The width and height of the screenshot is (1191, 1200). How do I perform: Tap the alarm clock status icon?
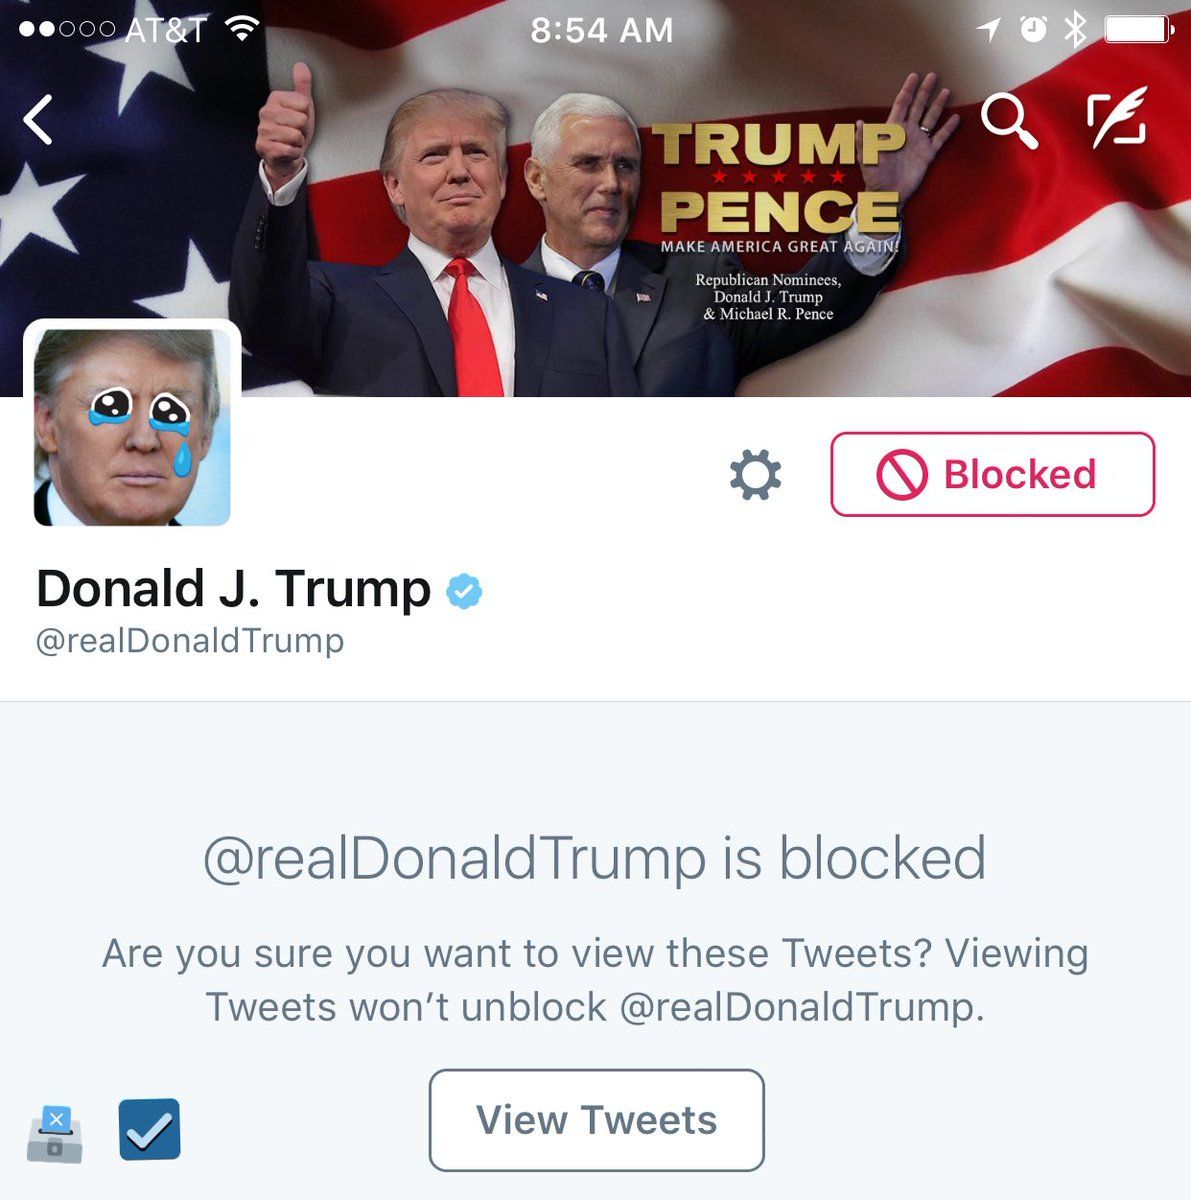(x=1033, y=29)
